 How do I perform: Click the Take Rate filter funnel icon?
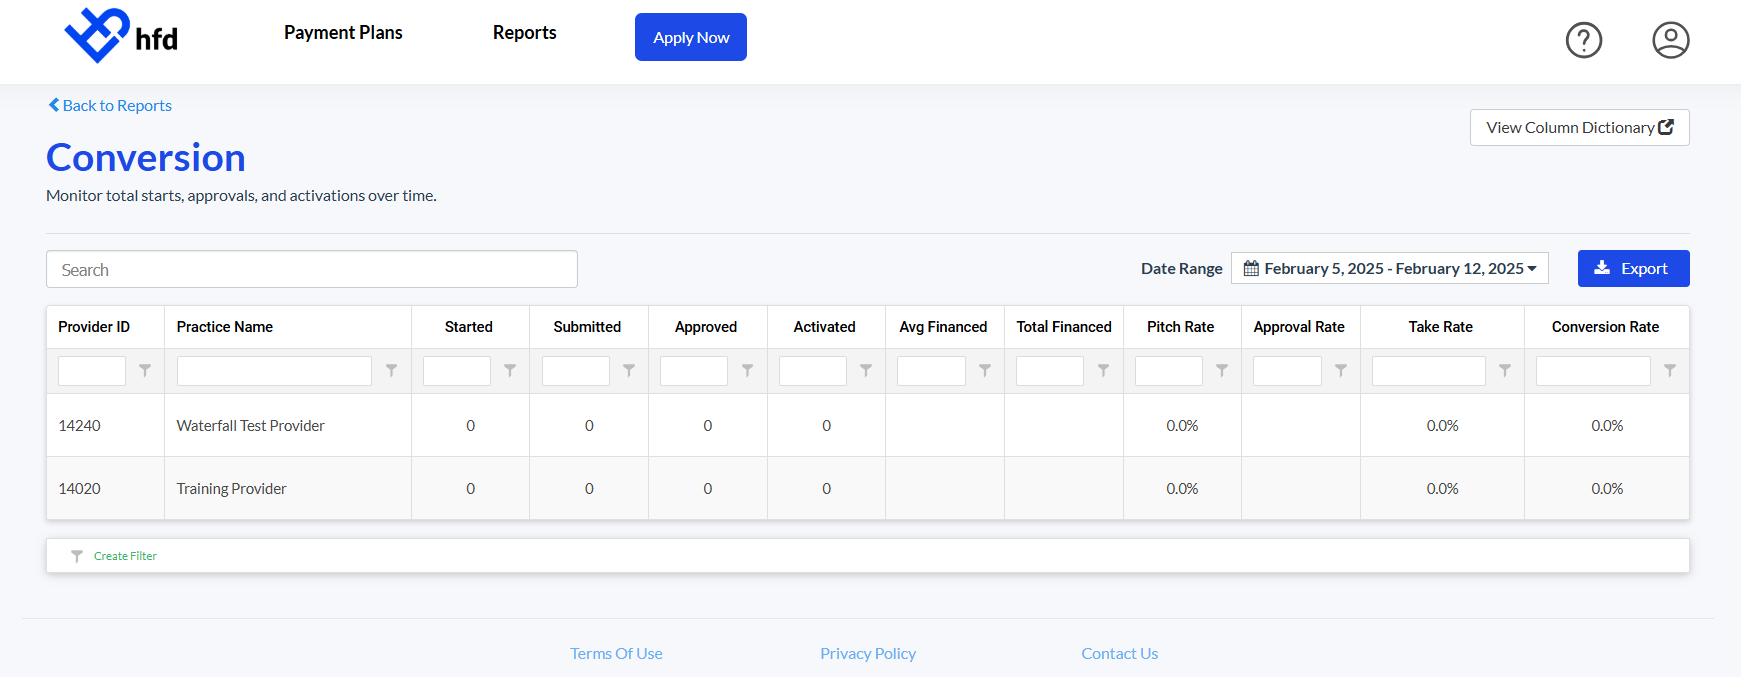point(1505,371)
